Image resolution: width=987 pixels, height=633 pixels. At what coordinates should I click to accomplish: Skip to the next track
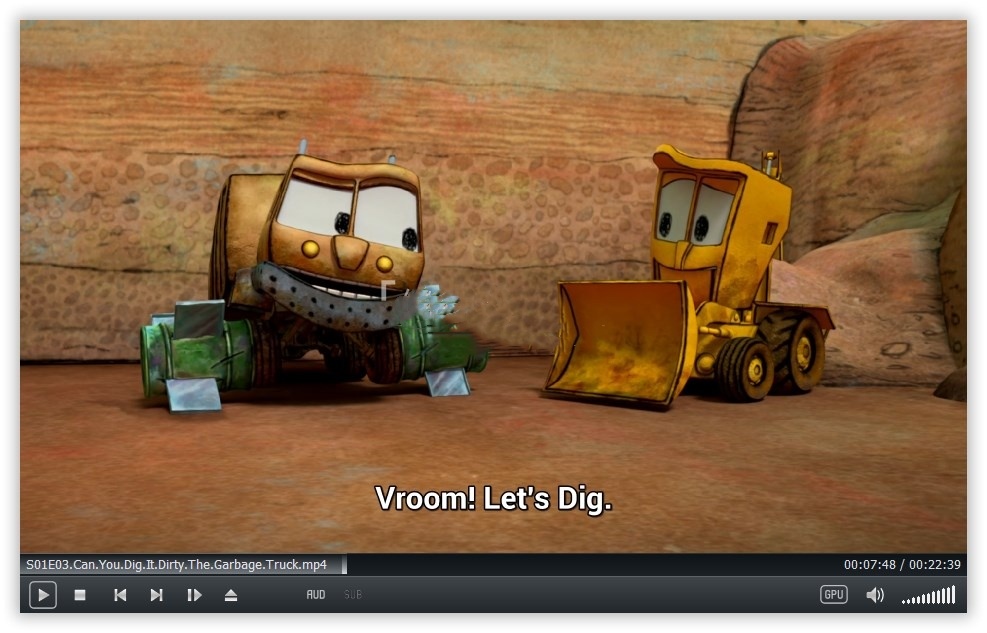[157, 595]
